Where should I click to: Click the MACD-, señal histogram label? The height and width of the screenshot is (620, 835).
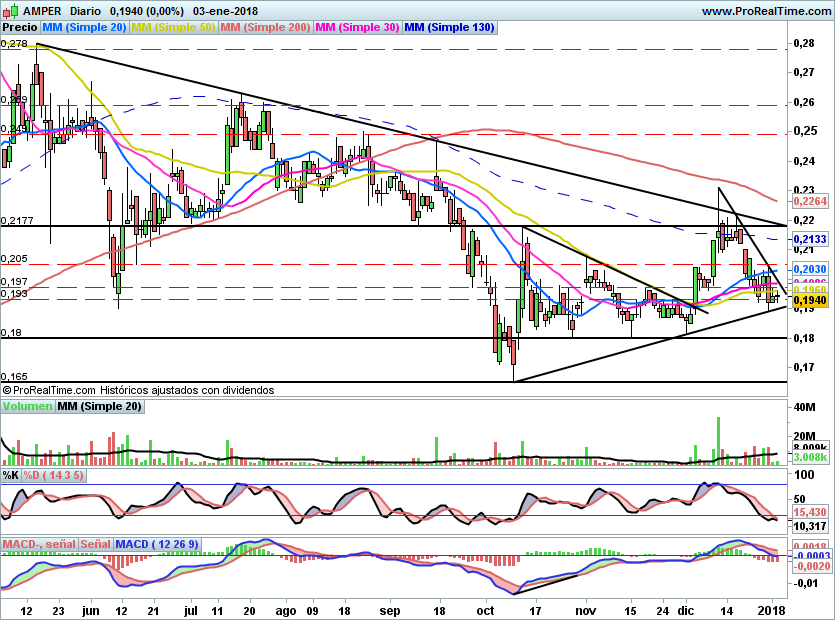39,544
